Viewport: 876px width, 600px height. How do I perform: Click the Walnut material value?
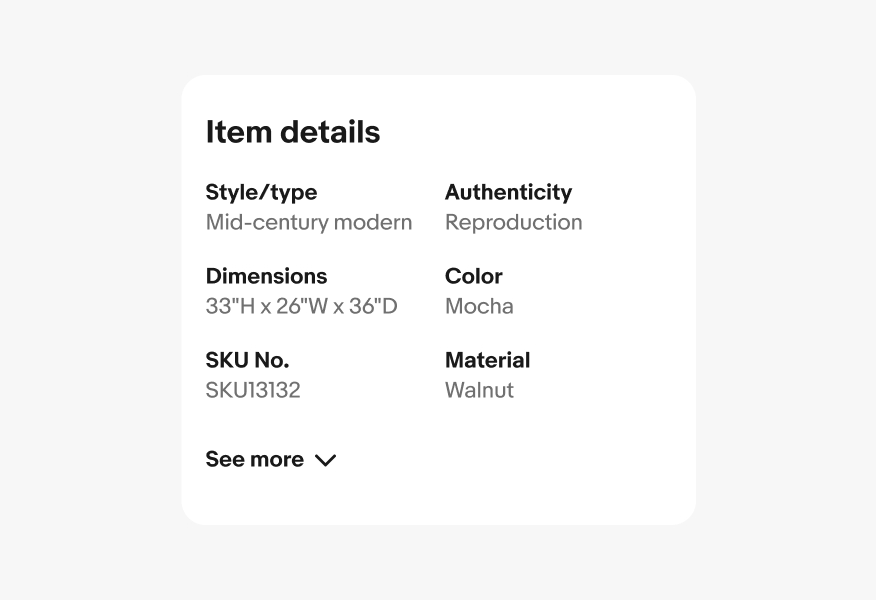pyautogui.click(x=479, y=390)
